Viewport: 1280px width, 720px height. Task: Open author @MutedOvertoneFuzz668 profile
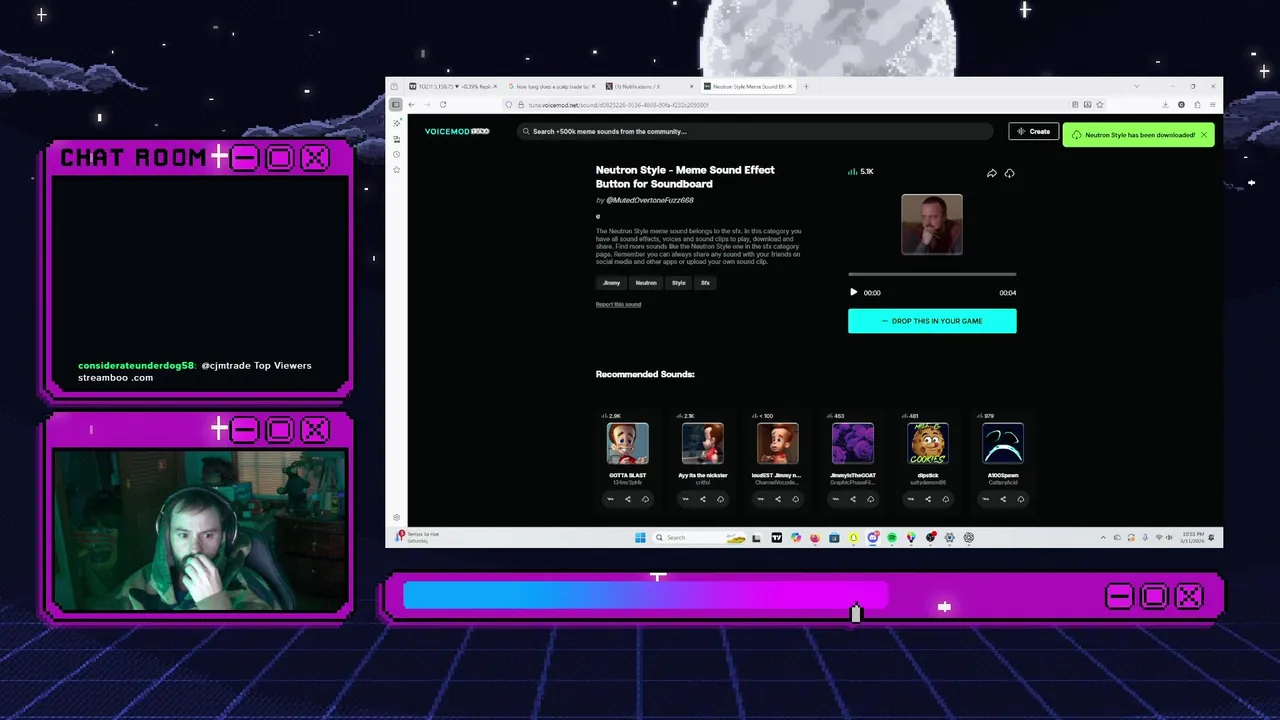(x=650, y=200)
